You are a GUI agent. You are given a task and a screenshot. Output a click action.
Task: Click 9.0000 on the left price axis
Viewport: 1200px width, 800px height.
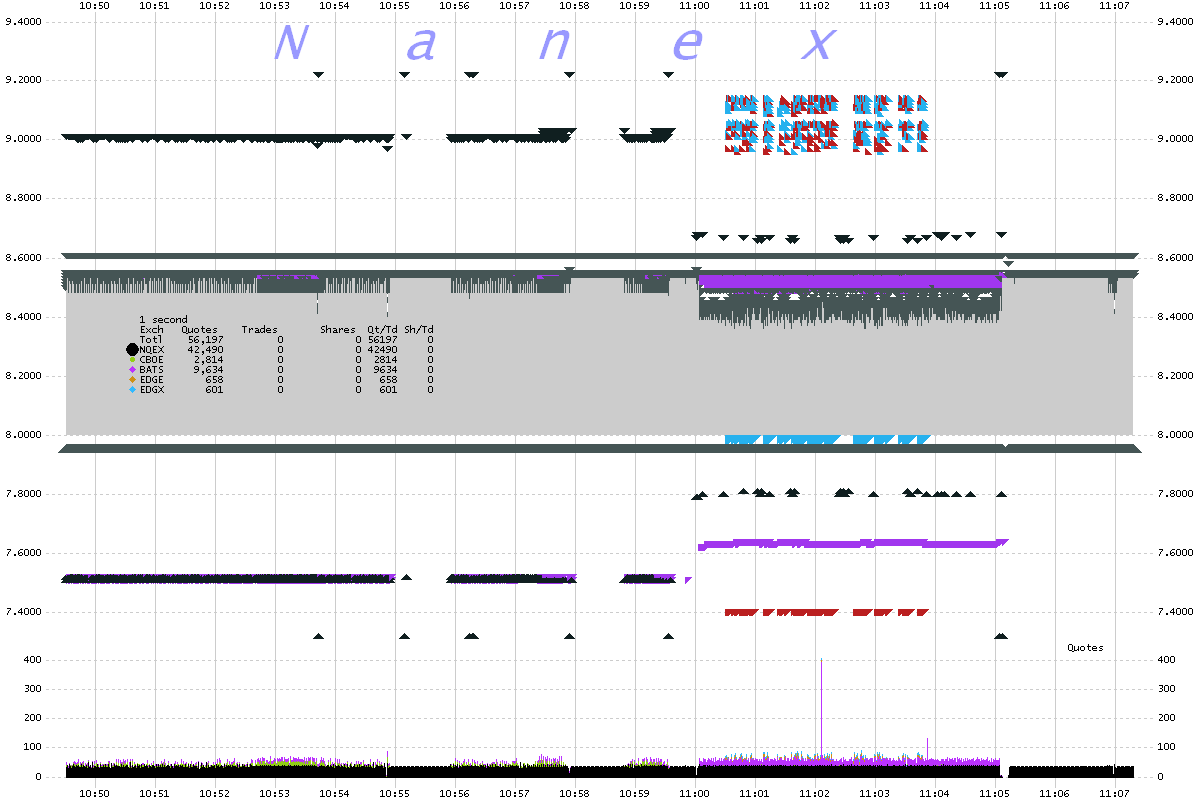[23, 139]
